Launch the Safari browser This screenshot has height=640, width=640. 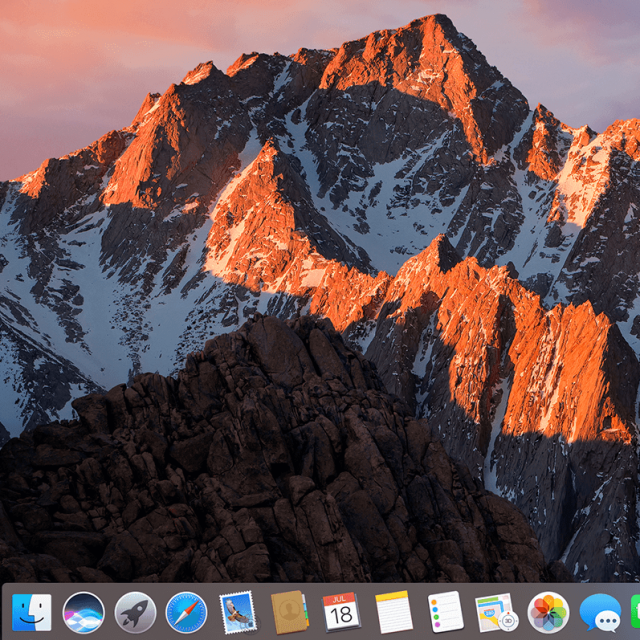(x=186, y=612)
